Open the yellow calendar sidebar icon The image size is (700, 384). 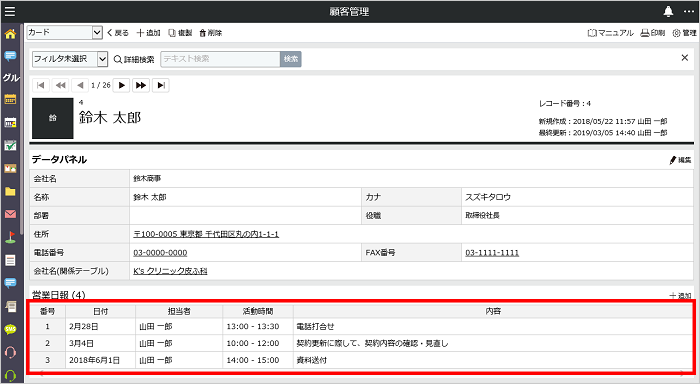tap(10, 99)
